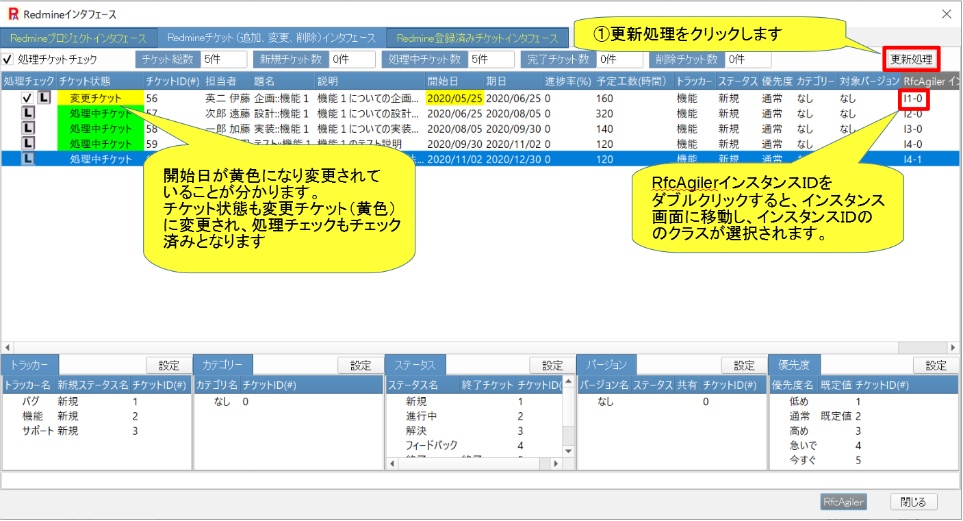Screen dimensions: 963x521
Task: Click the 開始日 column header
Action: tap(442, 81)
